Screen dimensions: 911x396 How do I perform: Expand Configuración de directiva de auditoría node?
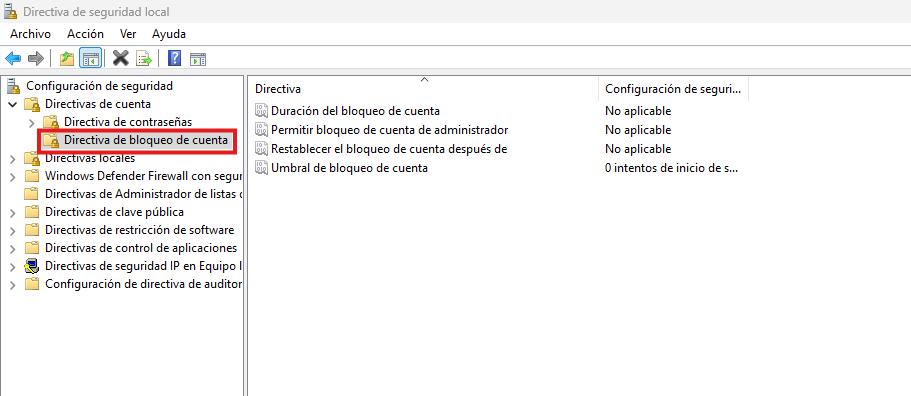13,285
